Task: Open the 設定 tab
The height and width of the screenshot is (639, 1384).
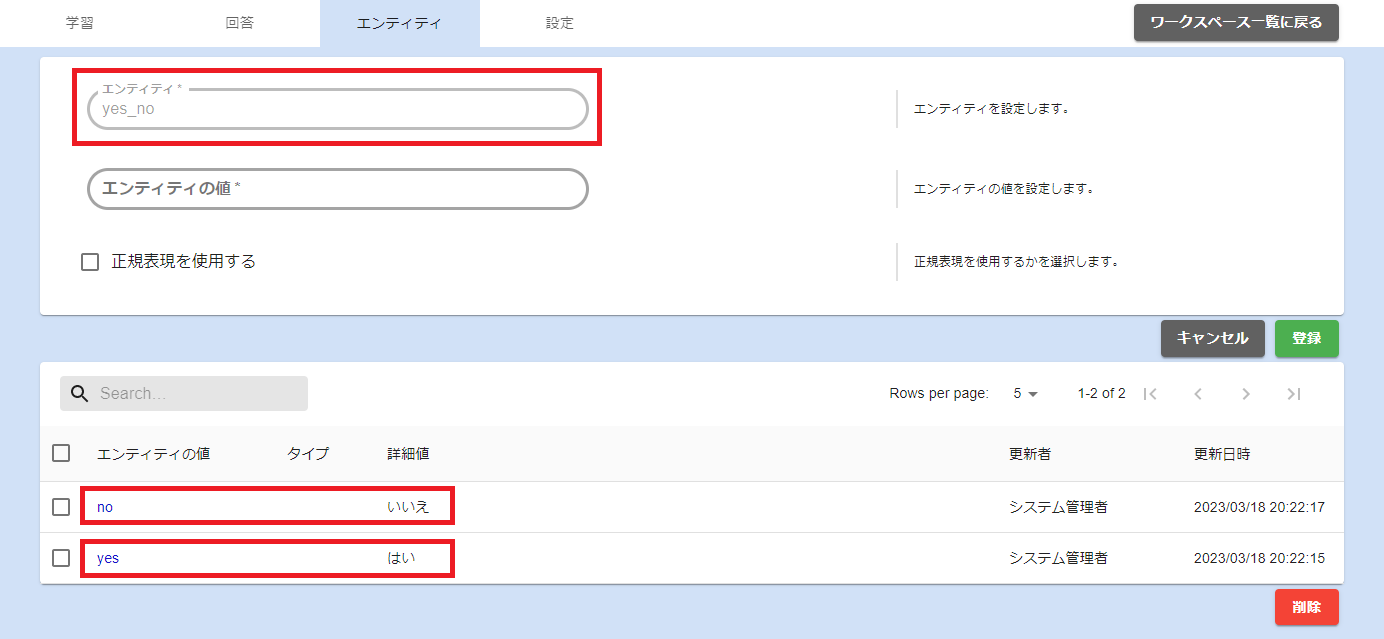Action: (560, 23)
